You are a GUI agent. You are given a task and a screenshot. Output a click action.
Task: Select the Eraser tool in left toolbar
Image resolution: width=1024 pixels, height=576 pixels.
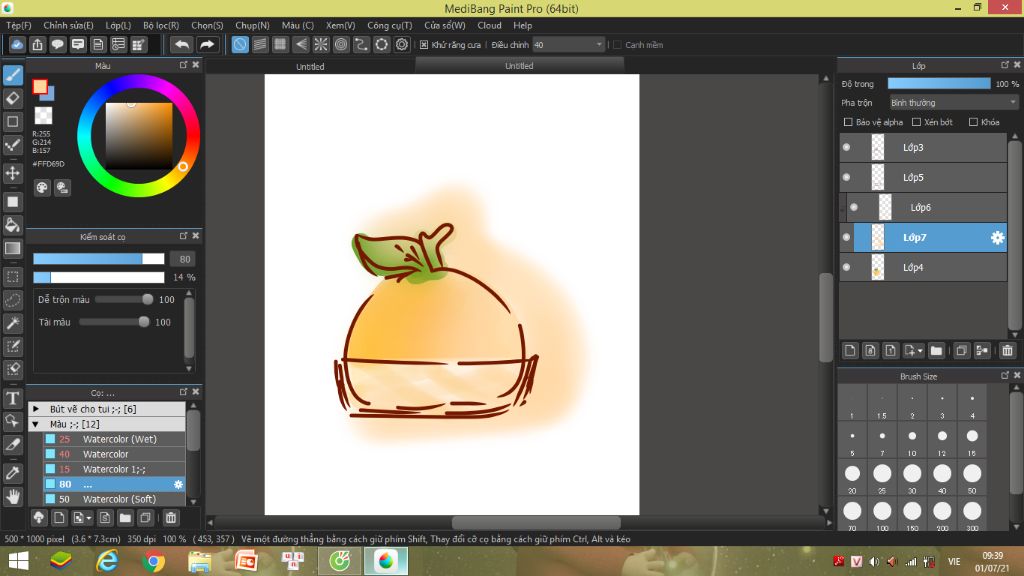tap(13, 98)
